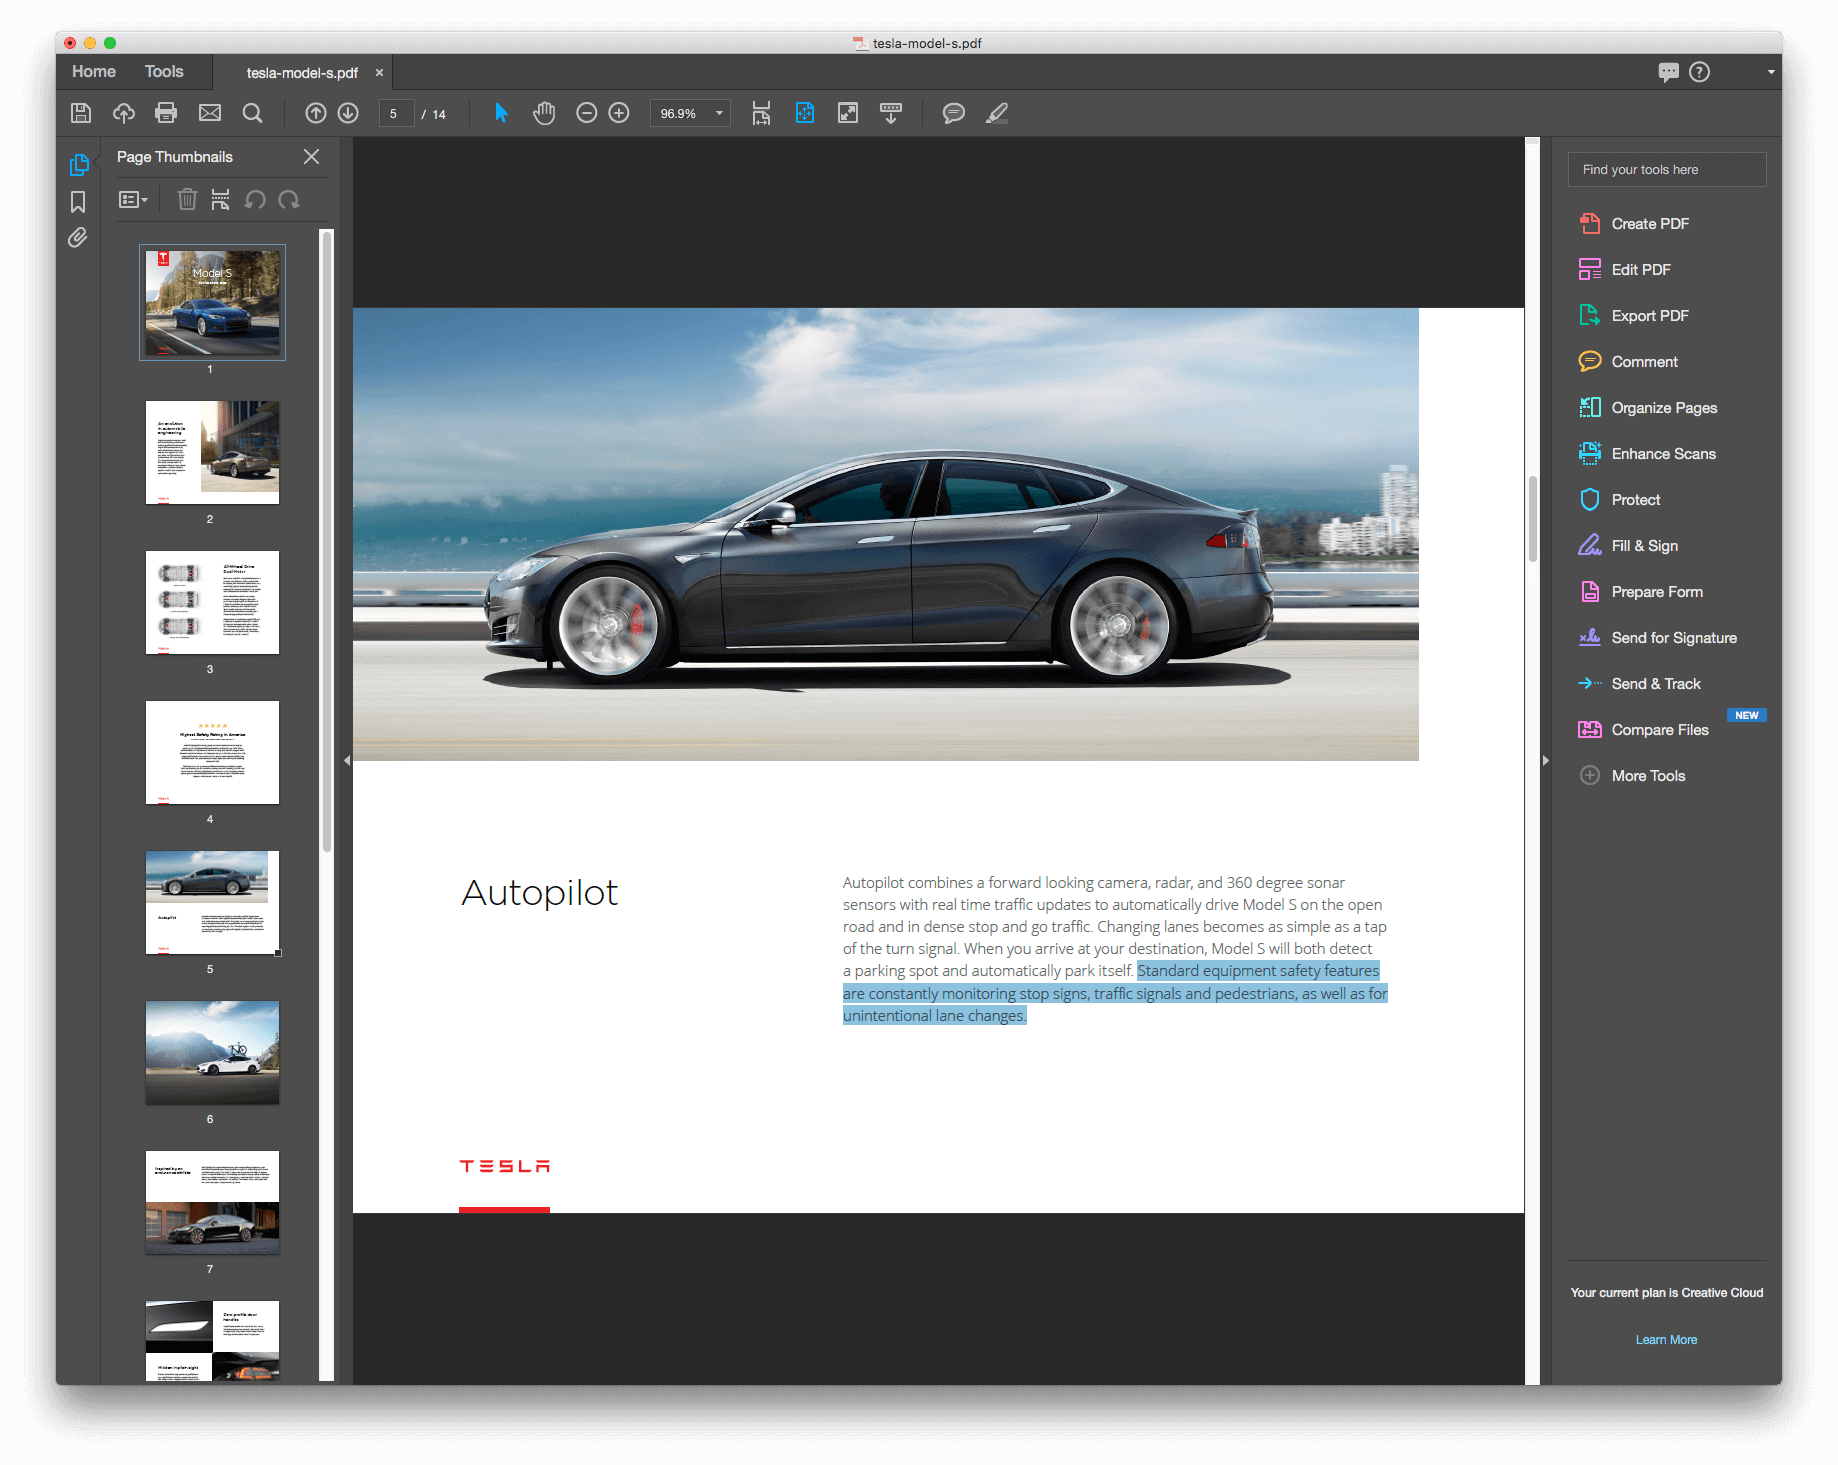
Task: Go to previous page arrow
Action: pos(316,113)
